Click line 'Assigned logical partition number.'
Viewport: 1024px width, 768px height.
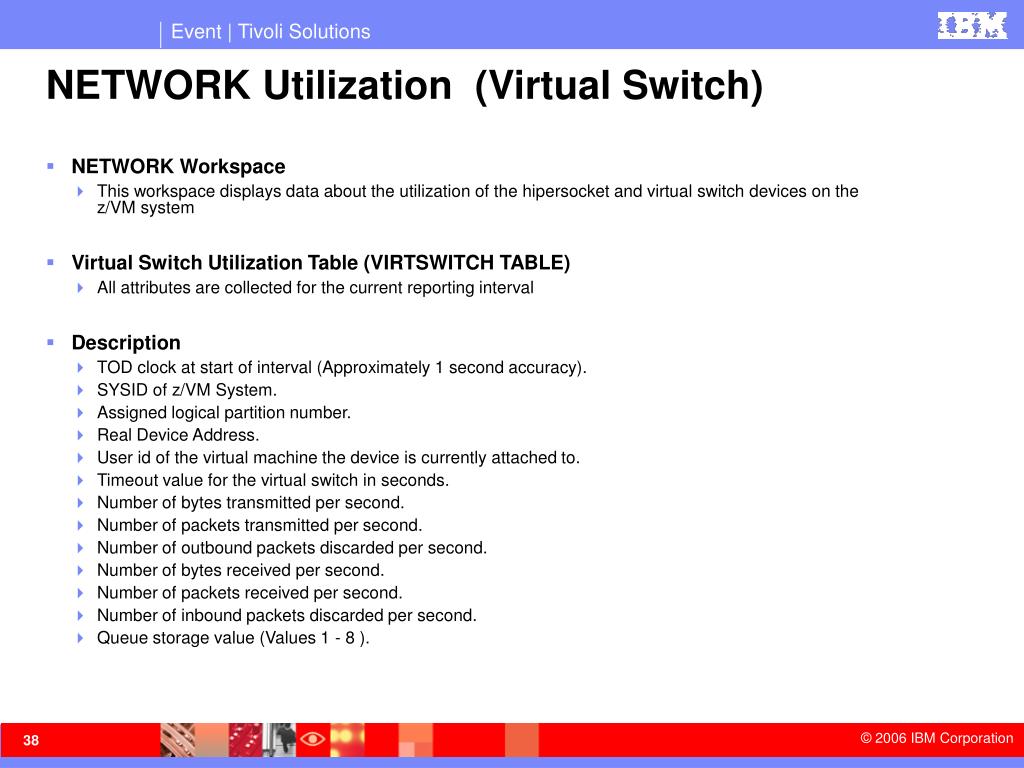[x=224, y=413]
